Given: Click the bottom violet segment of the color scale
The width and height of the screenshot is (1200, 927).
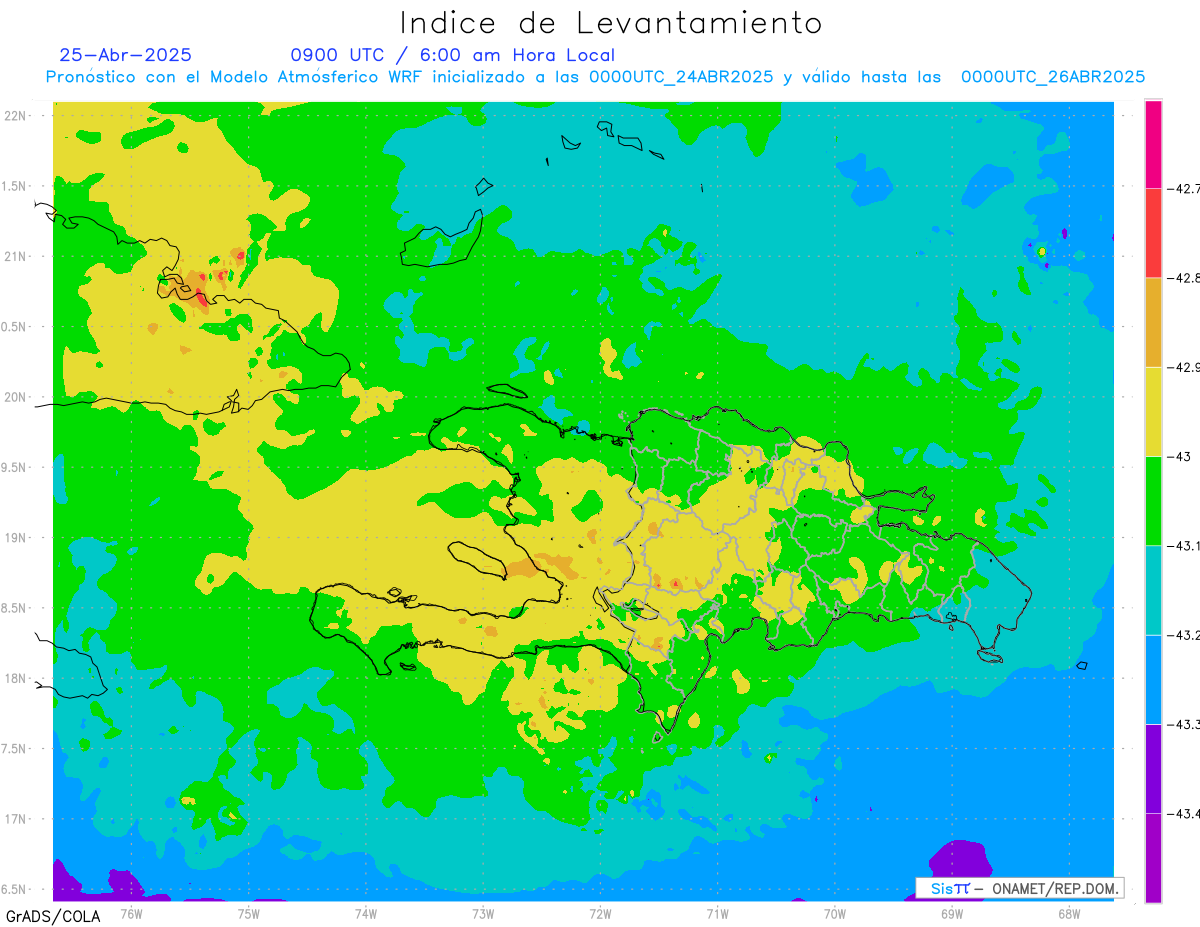Looking at the screenshot, I should pyautogui.click(x=1153, y=857).
